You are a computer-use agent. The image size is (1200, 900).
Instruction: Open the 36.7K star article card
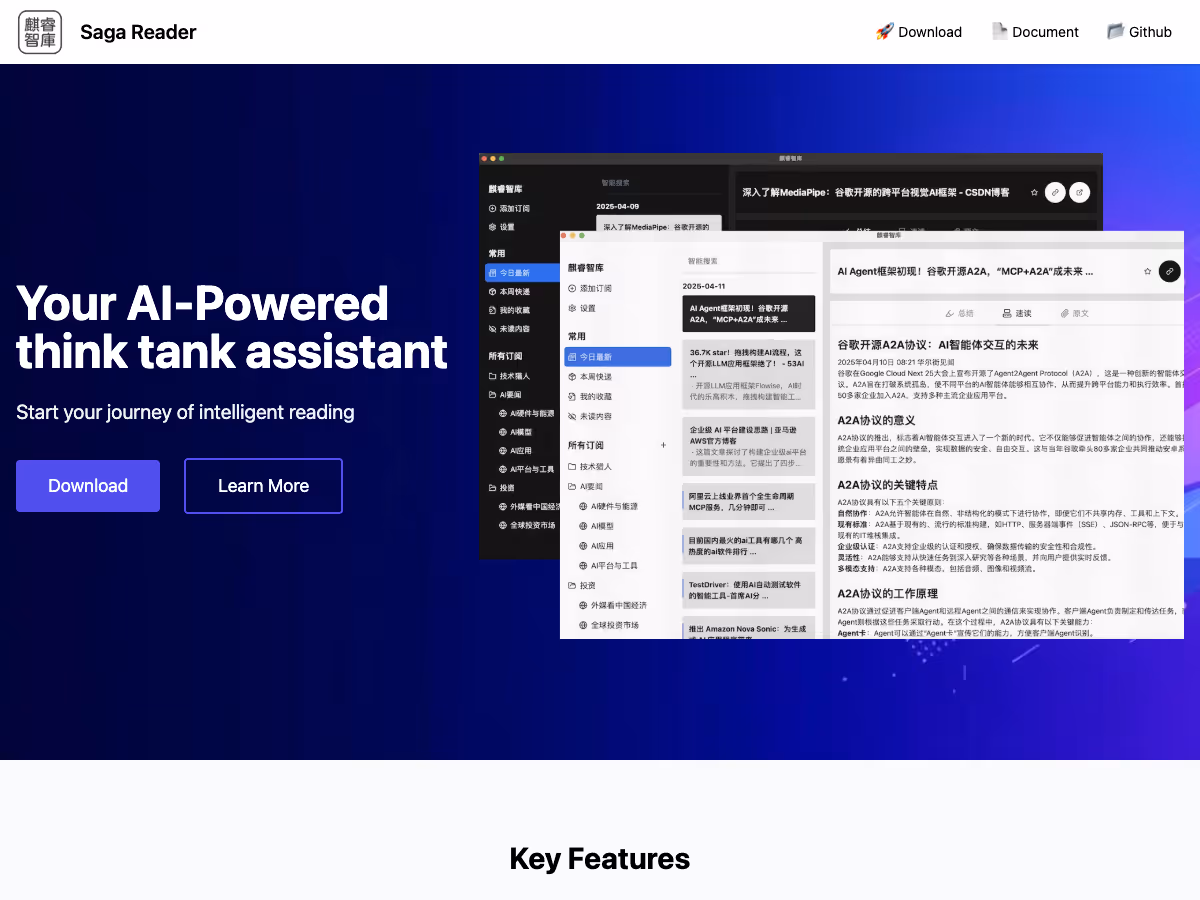[748, 374]
